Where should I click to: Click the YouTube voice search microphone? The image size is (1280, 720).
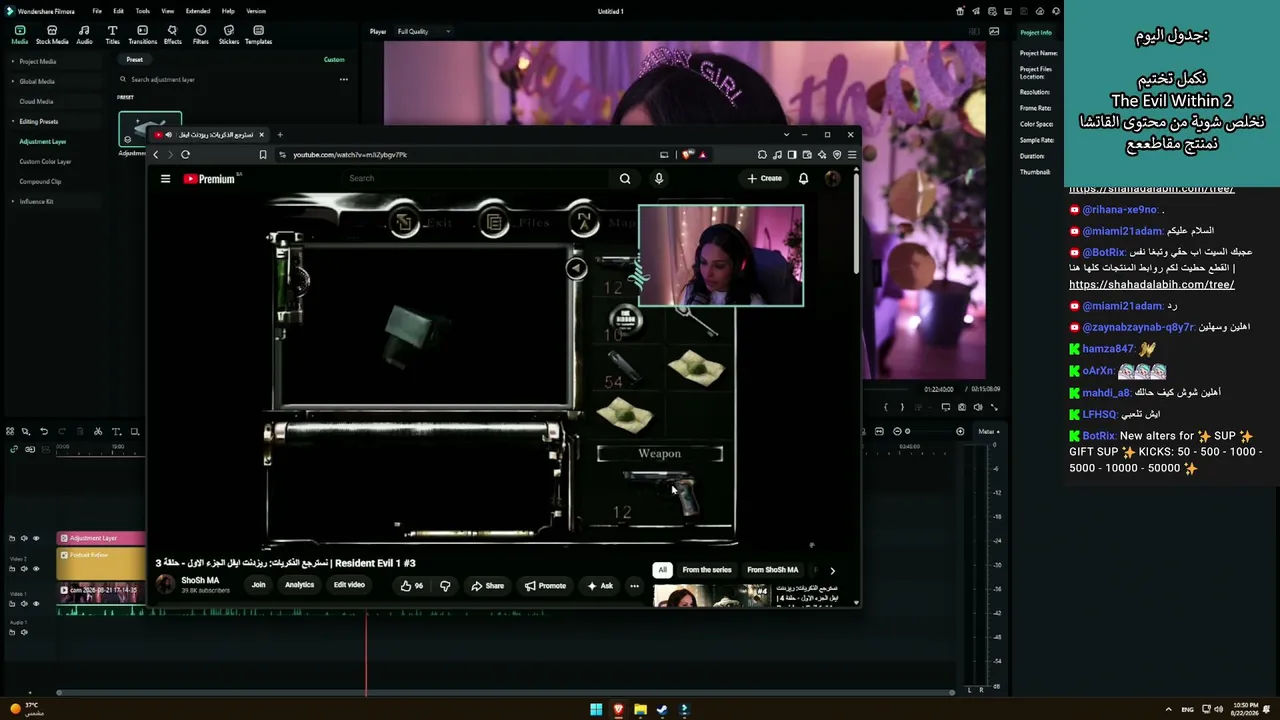[658, 179]
